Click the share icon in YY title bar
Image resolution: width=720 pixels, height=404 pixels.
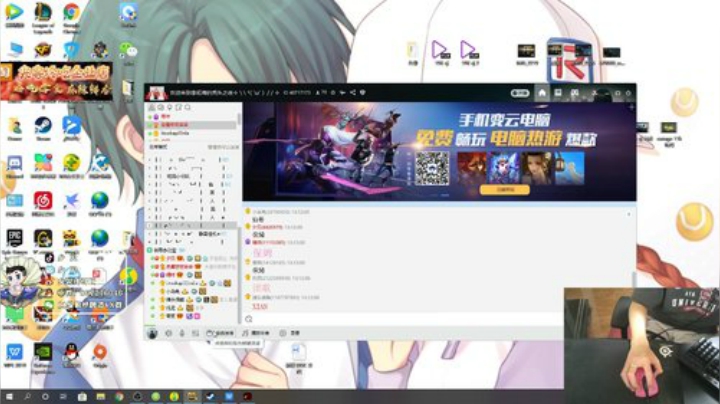[x=353, y=93]
